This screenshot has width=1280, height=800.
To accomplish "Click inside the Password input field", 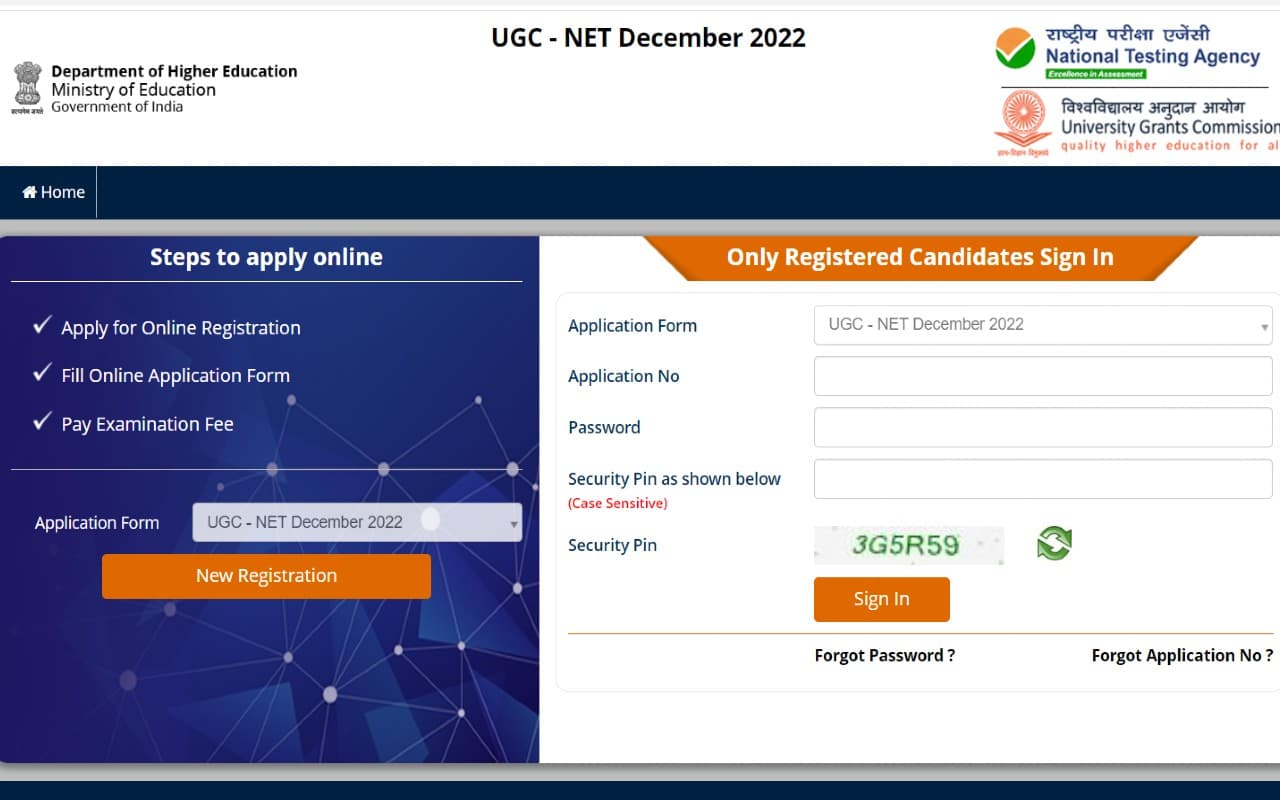I will [x=1042, y=427].
